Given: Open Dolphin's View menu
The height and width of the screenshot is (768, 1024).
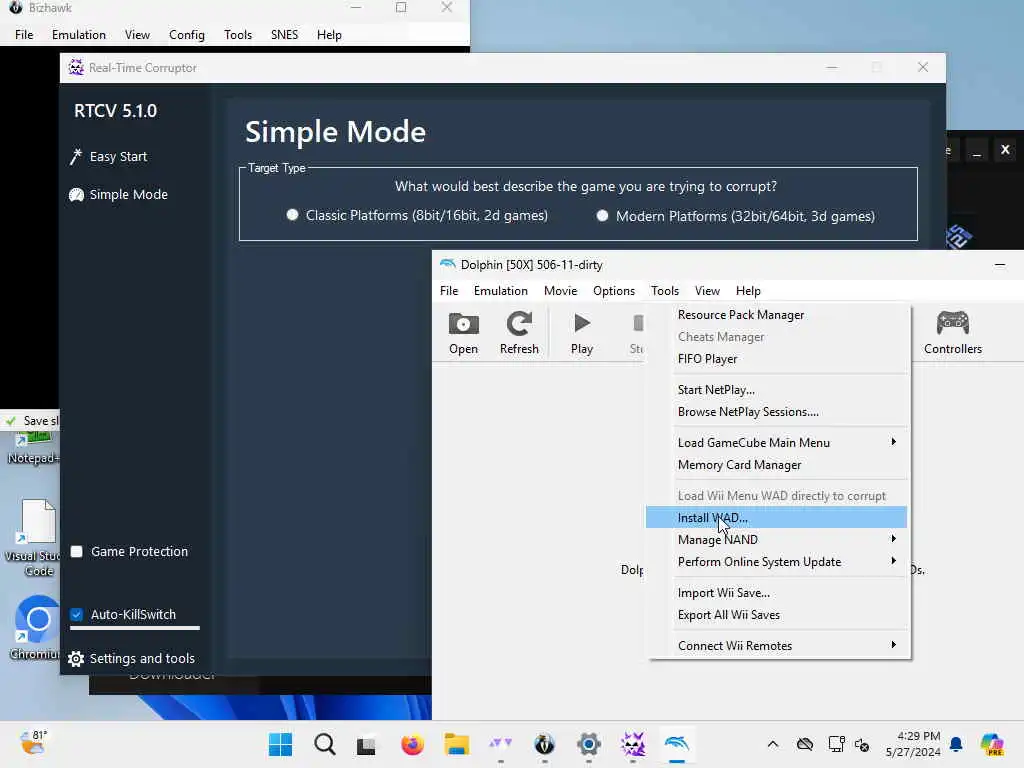Looking at the screenshot, I should coord(707,291).
